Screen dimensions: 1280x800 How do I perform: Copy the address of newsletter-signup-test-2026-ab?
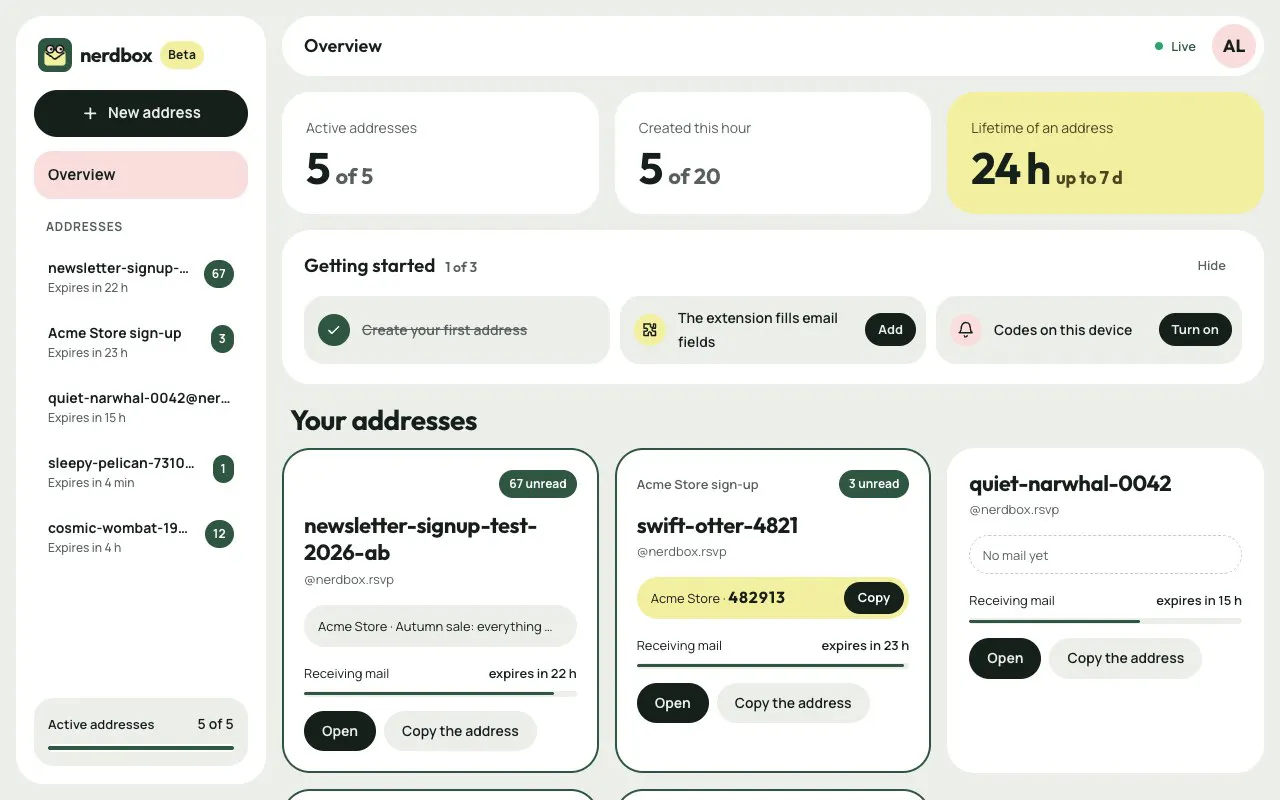click(460, 731)
